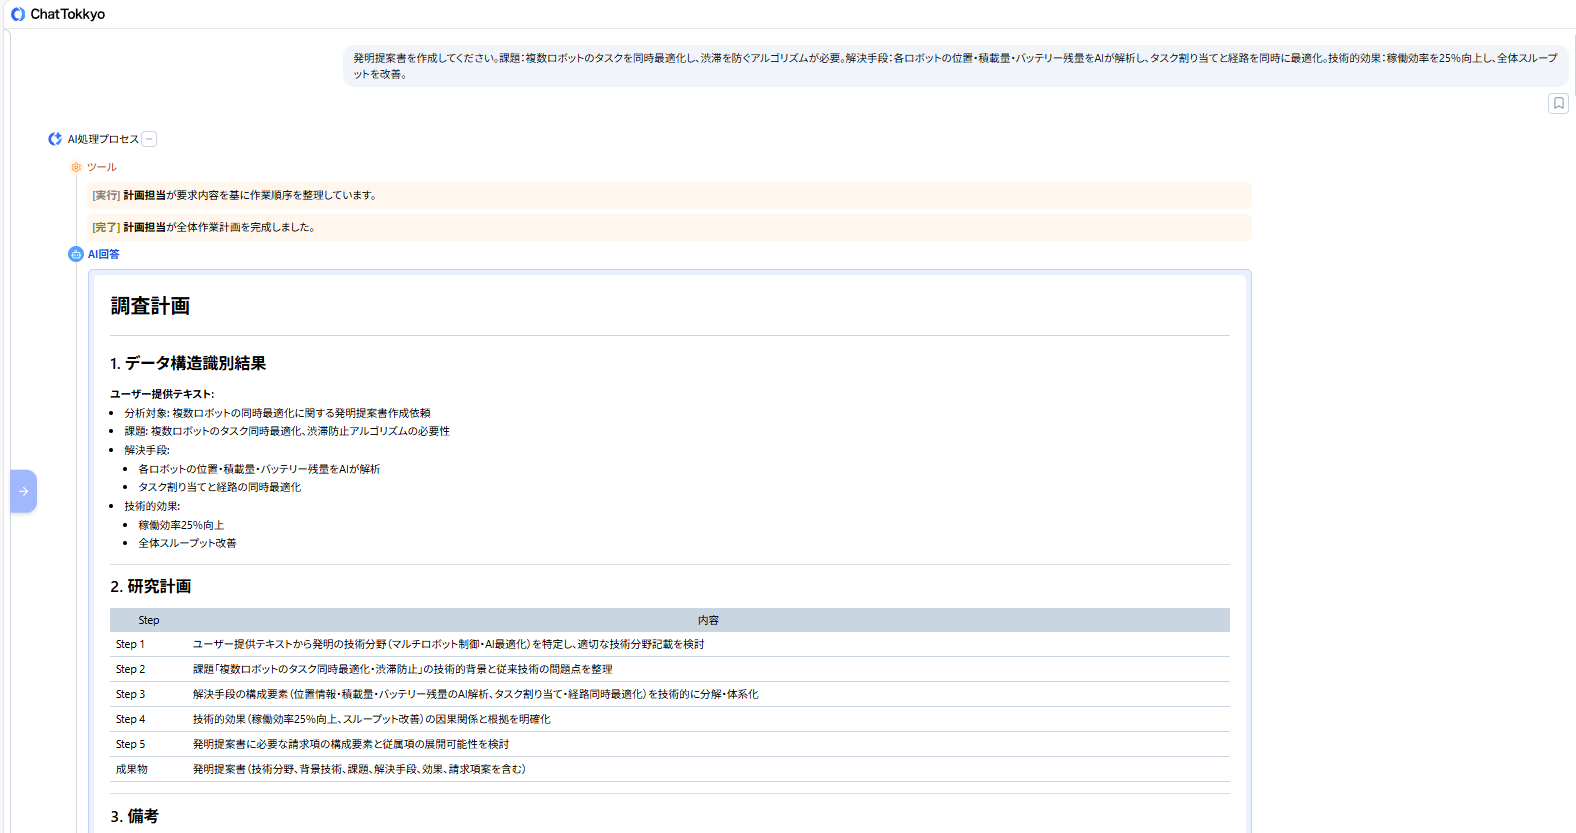Click the heading 2. 研究計画
This screenshot has height=833, width=1576.
[x=151, y=586]
